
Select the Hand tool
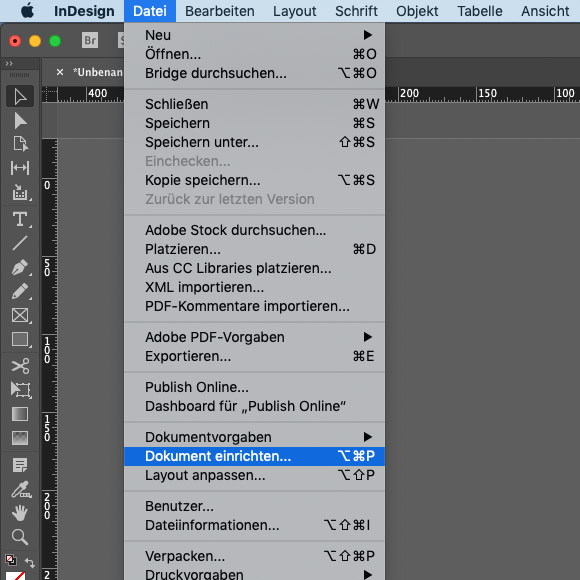[20, 513]
